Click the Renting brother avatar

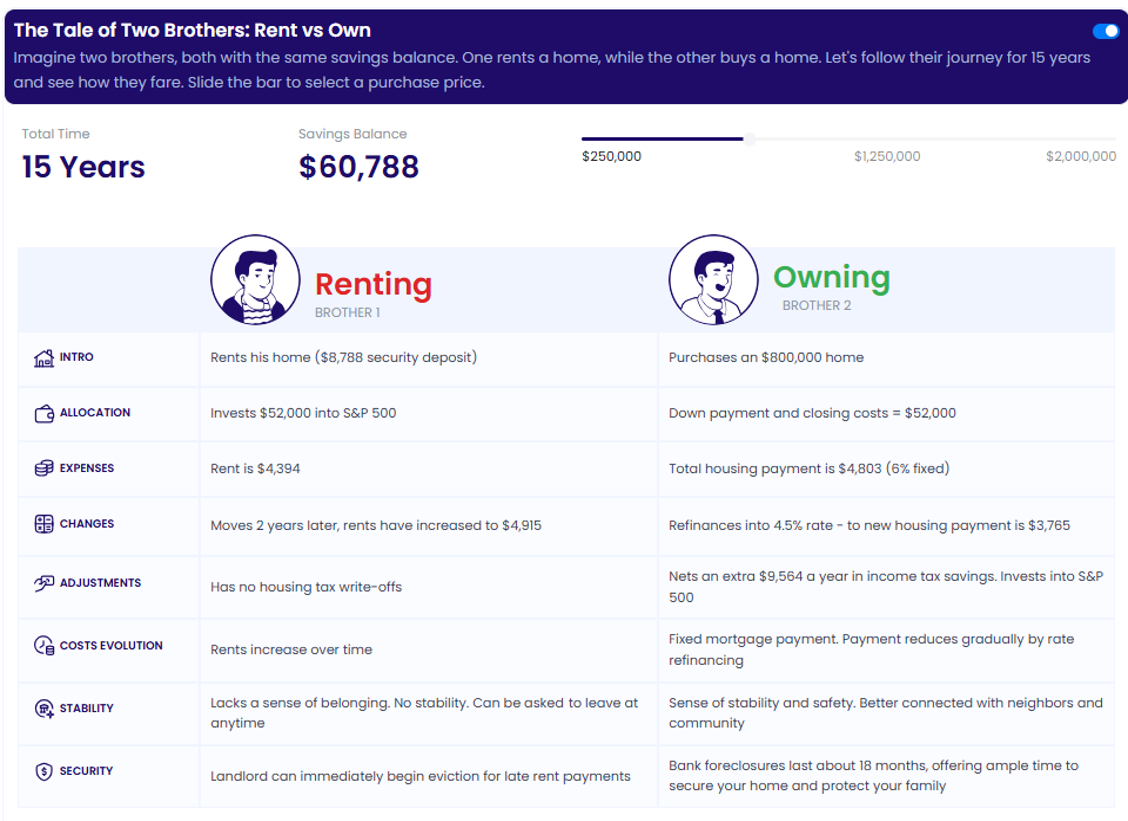click(255, 280)
